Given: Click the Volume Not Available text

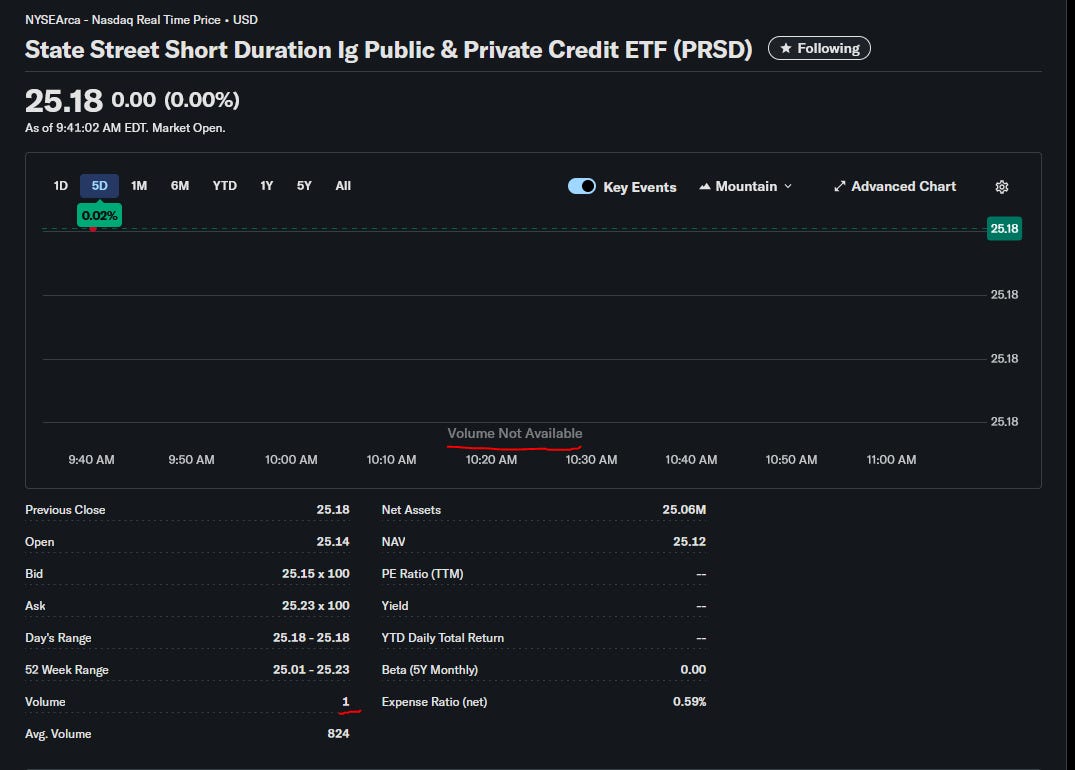Looking at the screenshot, I should tap(515, 433).
